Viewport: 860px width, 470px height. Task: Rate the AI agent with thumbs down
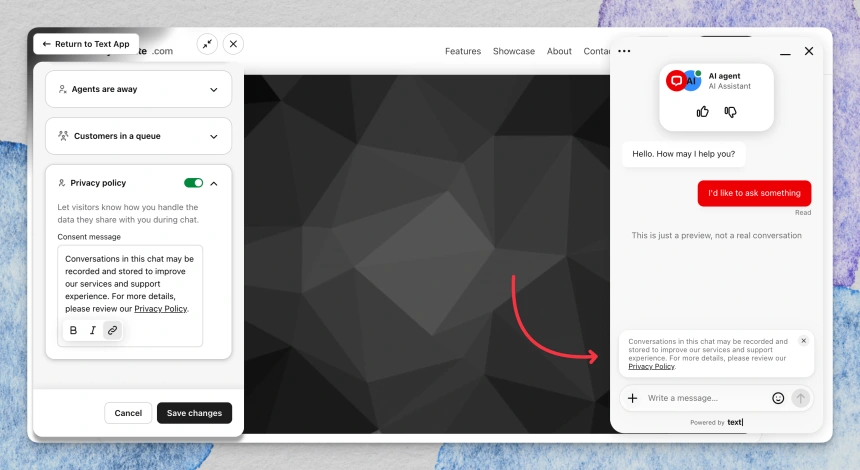tap(731, 112)
